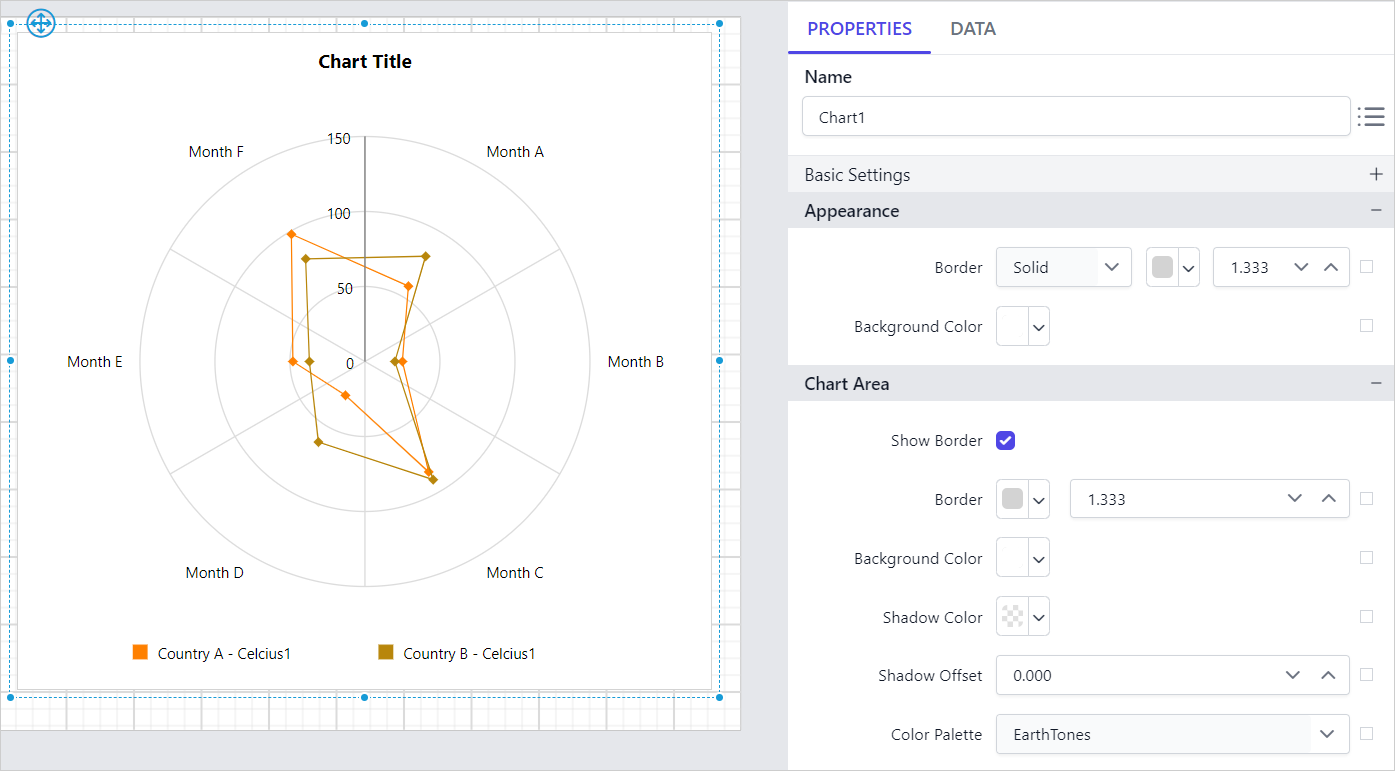
Task: Expand the Basic Settings section header
Action: pos(1091,174)
